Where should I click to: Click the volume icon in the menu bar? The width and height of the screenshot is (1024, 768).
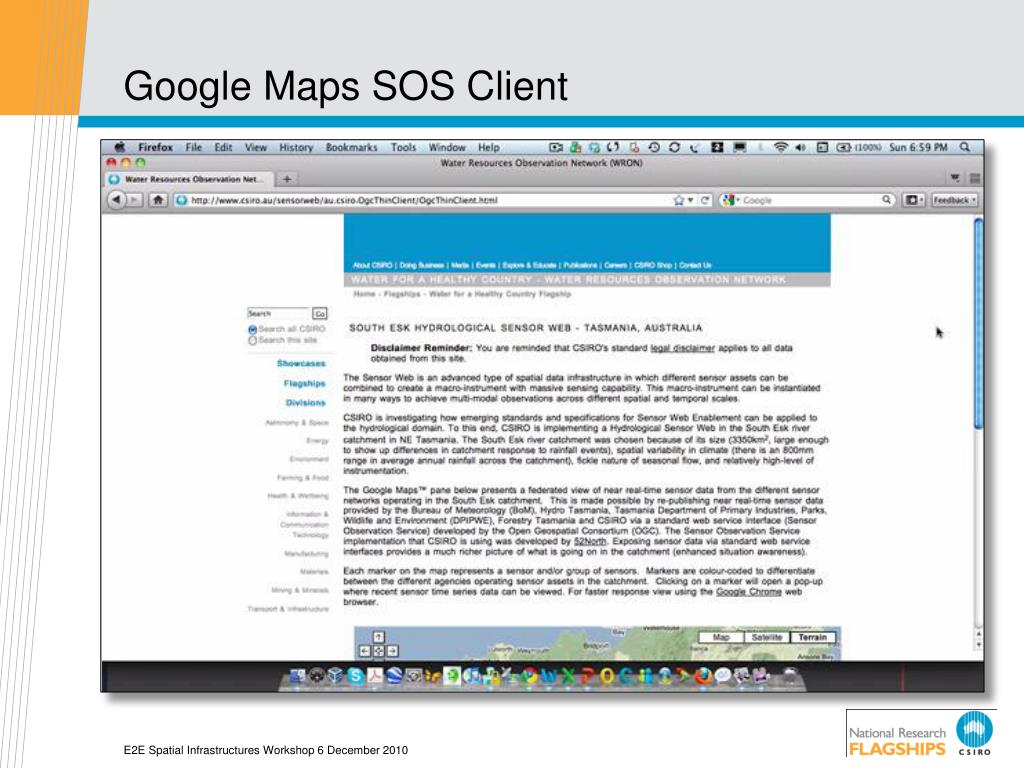click(x=801, y=147)
